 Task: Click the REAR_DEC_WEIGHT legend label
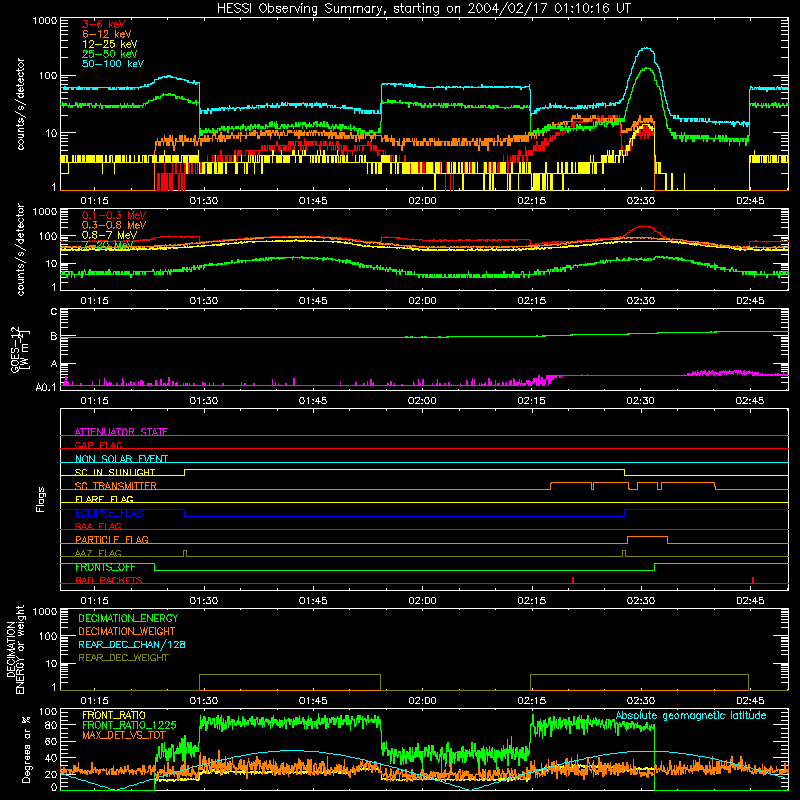[123, 658]
